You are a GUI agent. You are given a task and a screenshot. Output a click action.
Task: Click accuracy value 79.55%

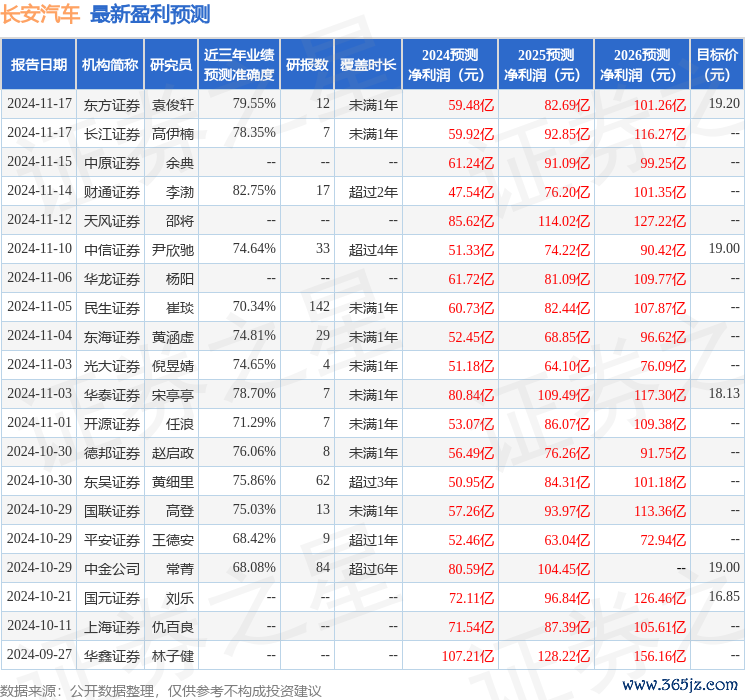254,104
